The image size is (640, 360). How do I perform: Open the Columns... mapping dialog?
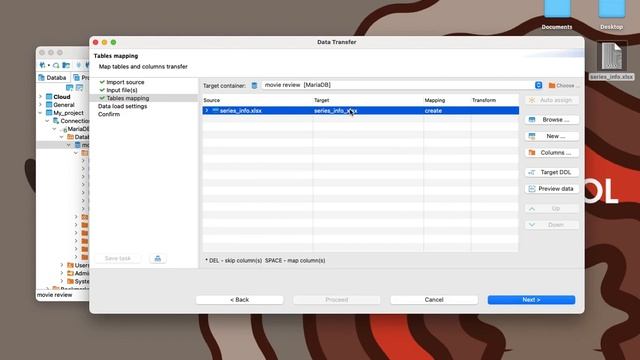(551, 152)
